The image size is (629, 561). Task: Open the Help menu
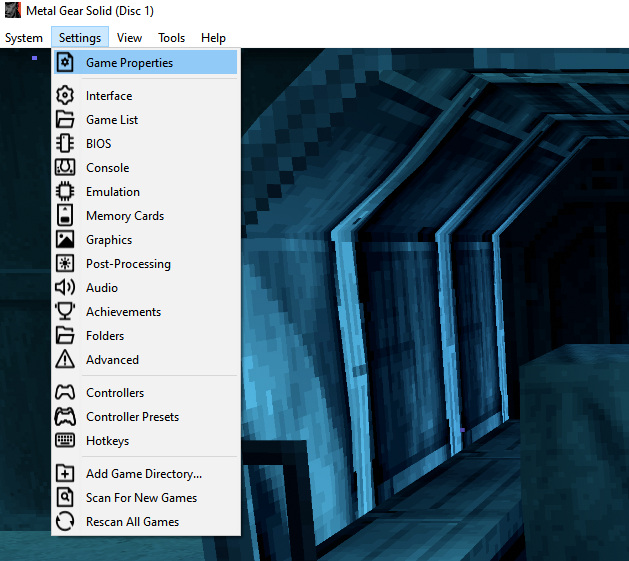(213, 38)
